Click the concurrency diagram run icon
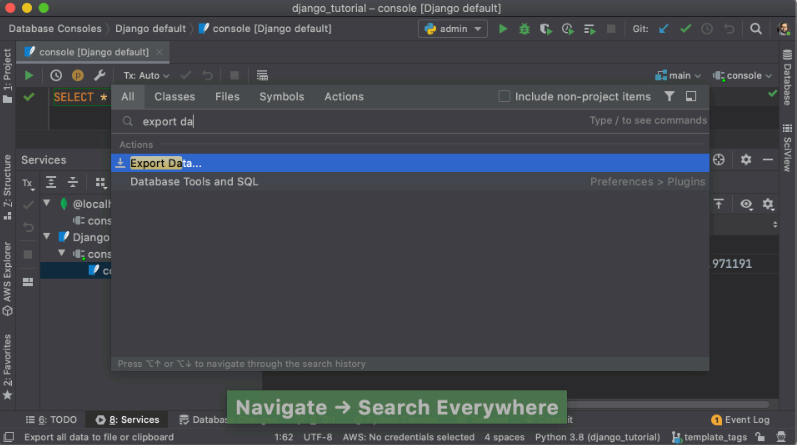 (x=590, y=29)
